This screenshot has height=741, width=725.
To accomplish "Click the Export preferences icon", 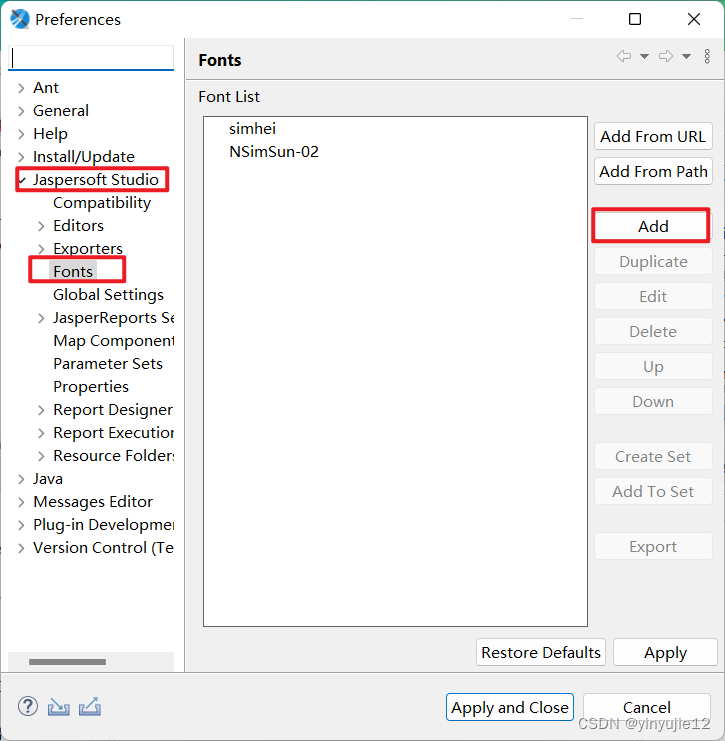I will [x=90, y=707].
